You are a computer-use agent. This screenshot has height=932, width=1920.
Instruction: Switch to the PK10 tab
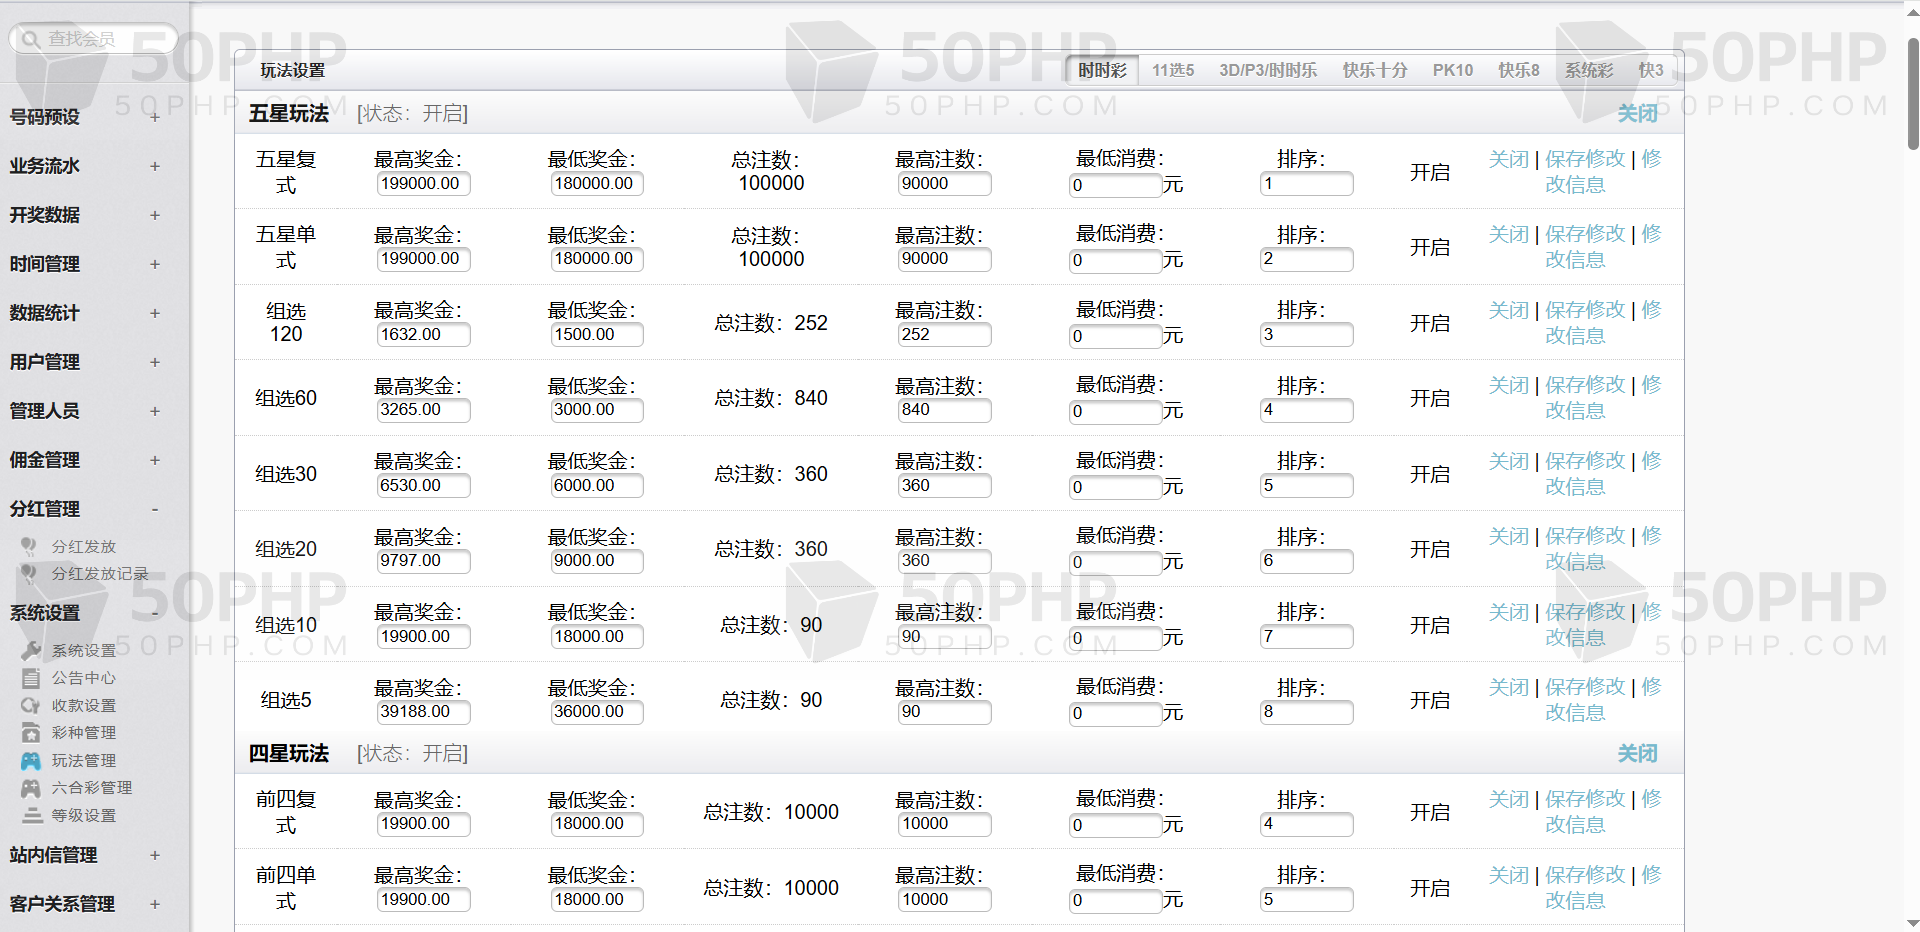[1452, 70]
